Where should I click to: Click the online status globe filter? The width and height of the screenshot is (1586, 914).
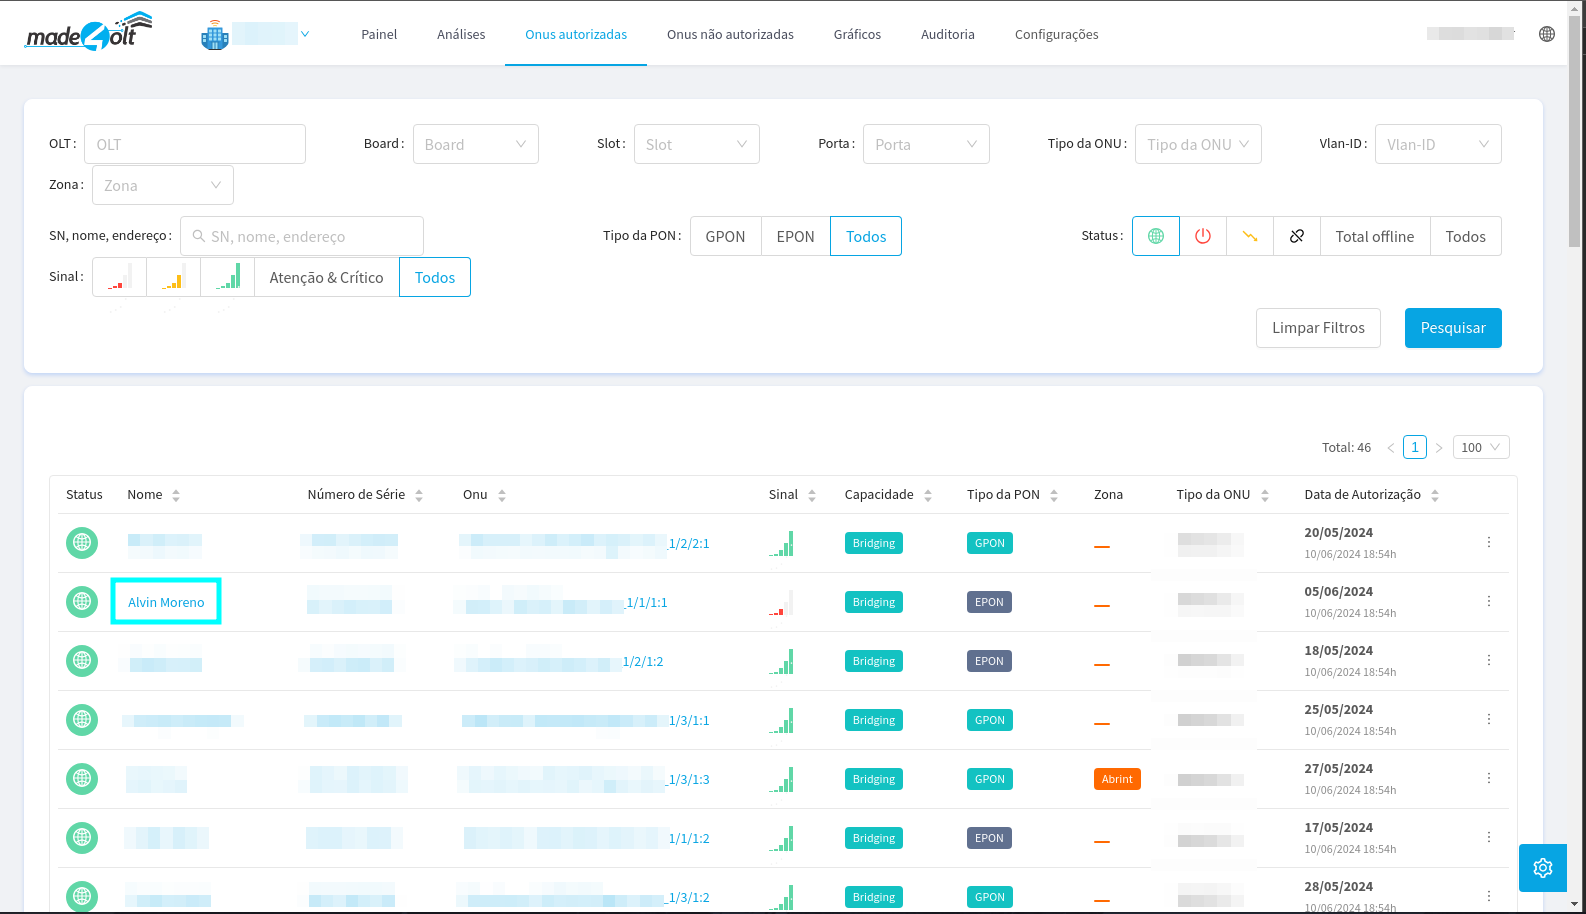[1155, 236]
